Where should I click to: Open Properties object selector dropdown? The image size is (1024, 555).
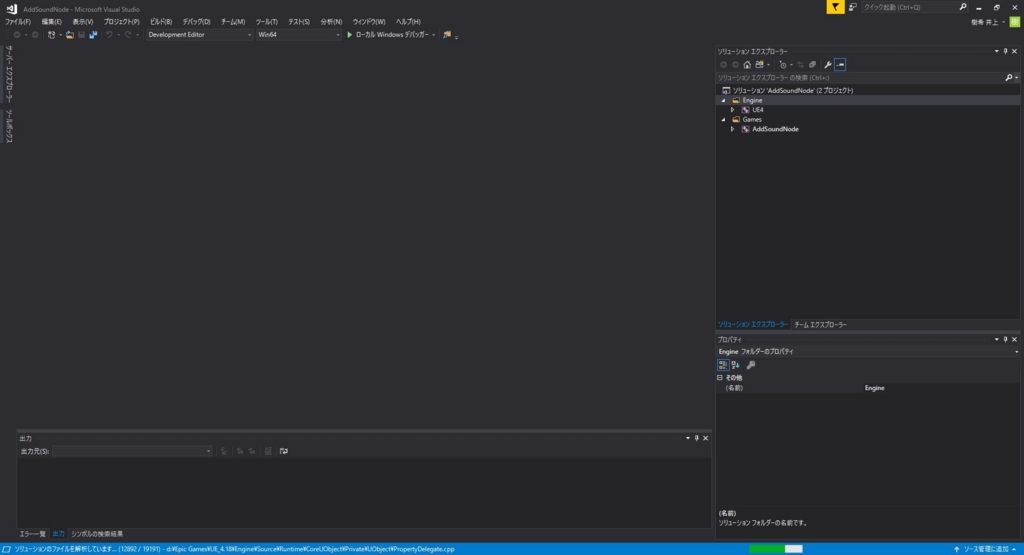coord(1016,352)
